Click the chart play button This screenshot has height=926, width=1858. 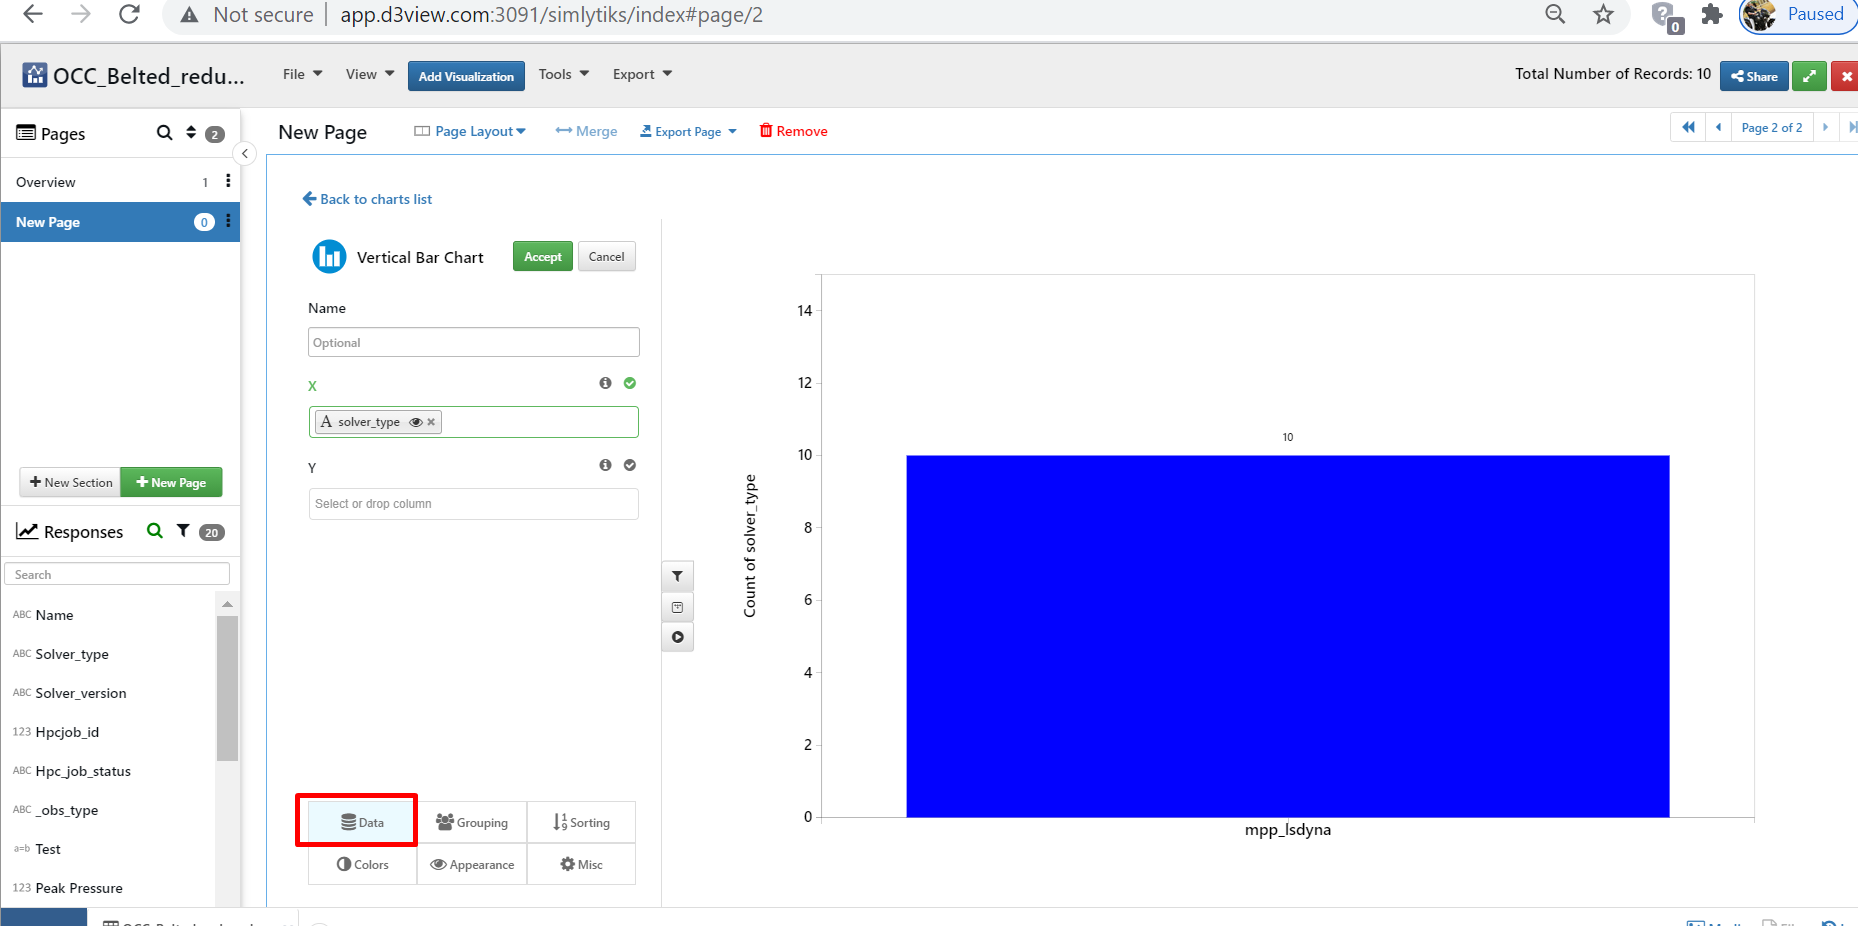(677, 637)
